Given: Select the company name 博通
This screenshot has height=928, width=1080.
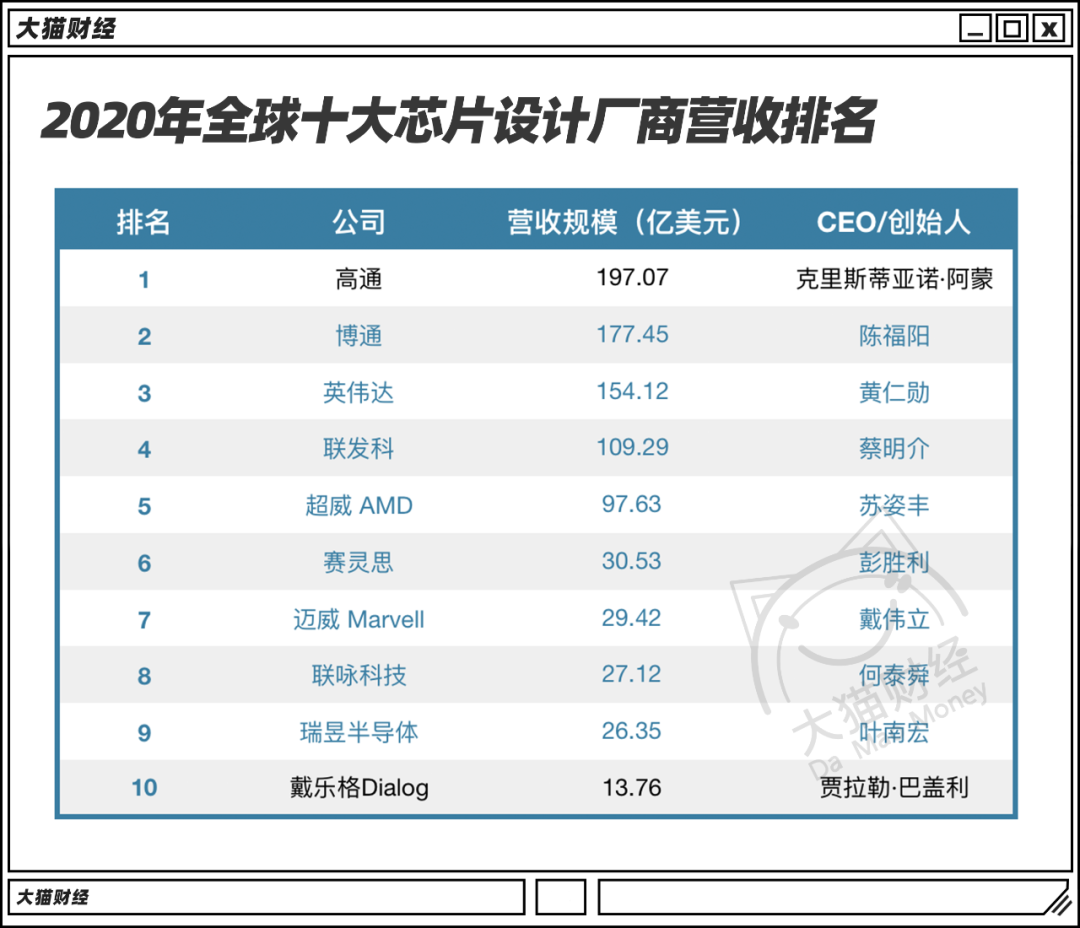Looking at the screenshot, I should (359, 336).
